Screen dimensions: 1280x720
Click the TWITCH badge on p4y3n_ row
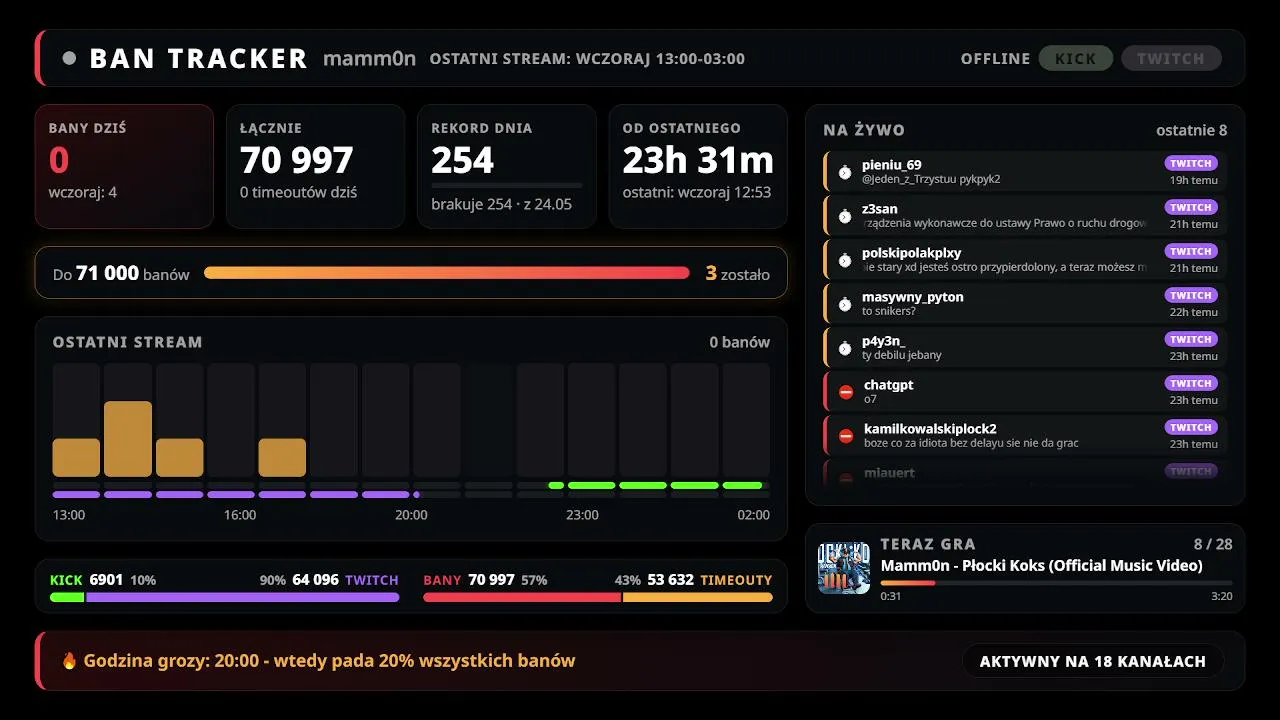tap(1191, 339)
